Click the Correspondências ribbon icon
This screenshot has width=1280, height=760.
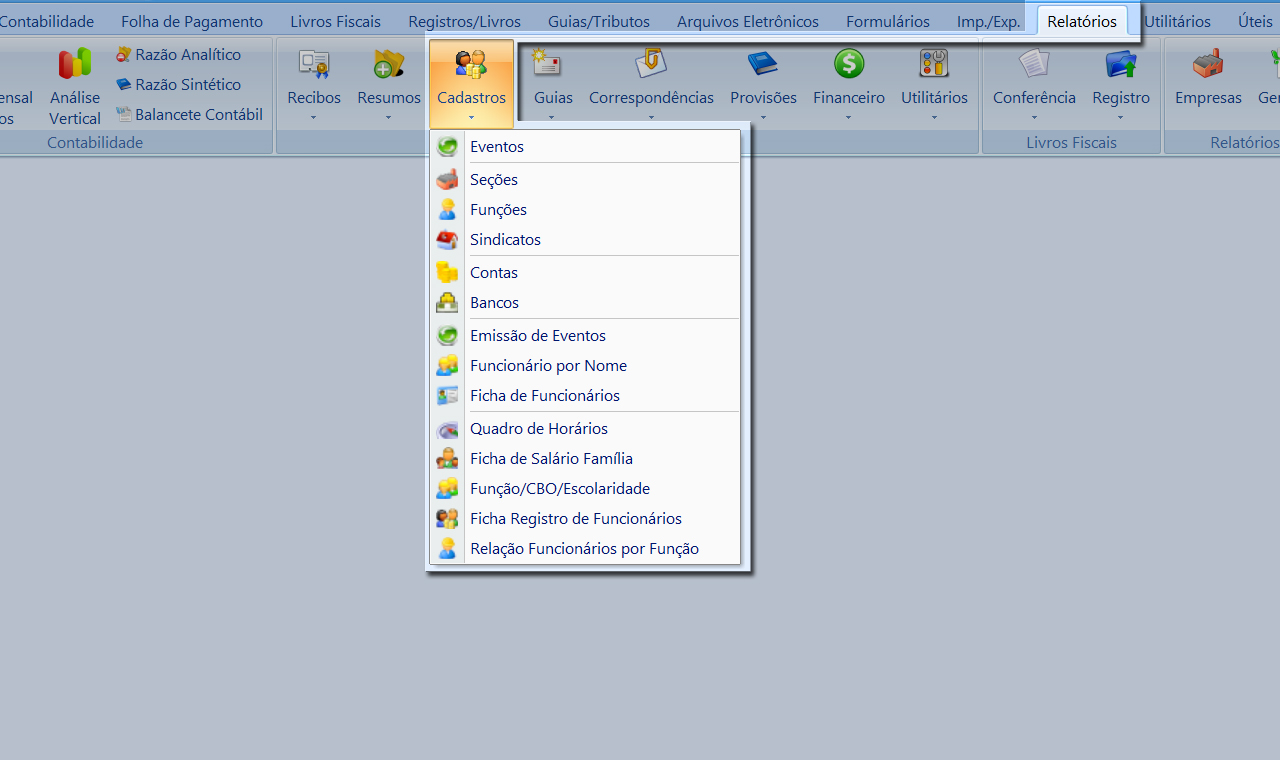coord(651,64)
